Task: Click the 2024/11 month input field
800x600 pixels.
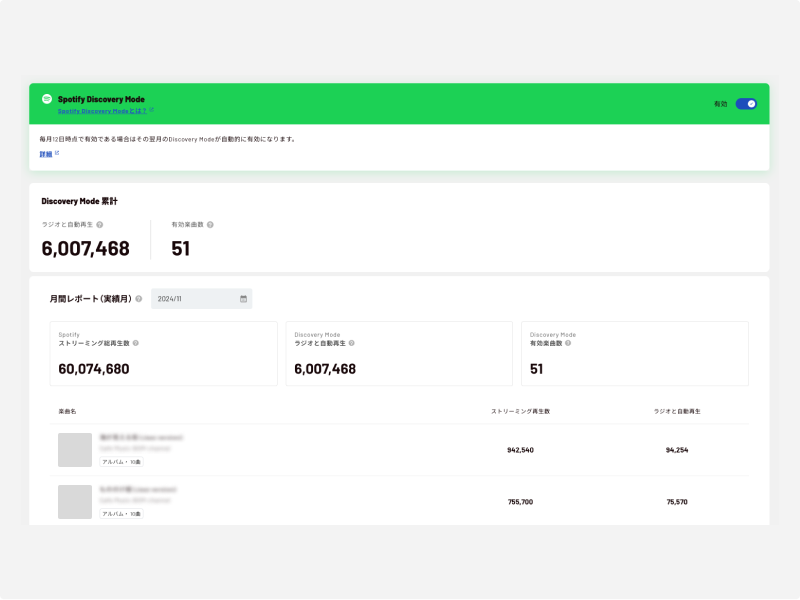Action: (195, 298)
